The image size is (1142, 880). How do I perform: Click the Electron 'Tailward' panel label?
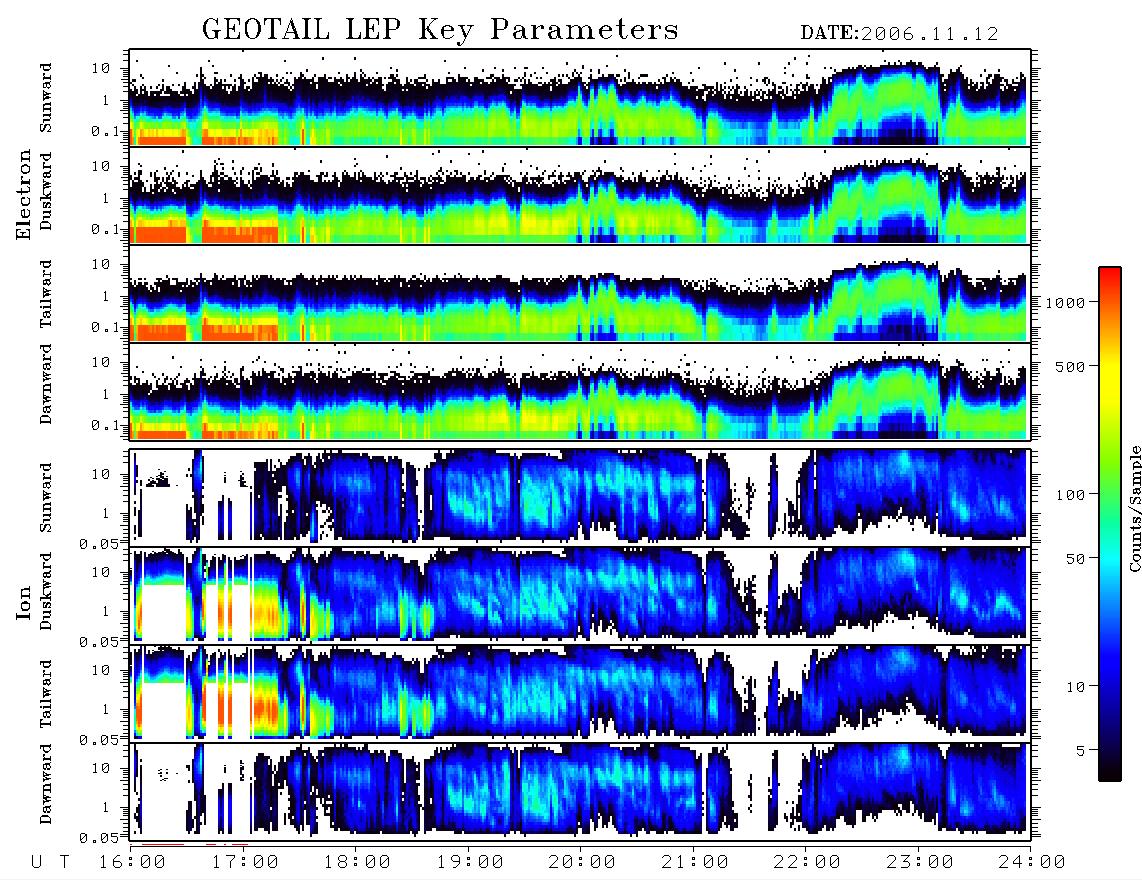tap(46, 294)
